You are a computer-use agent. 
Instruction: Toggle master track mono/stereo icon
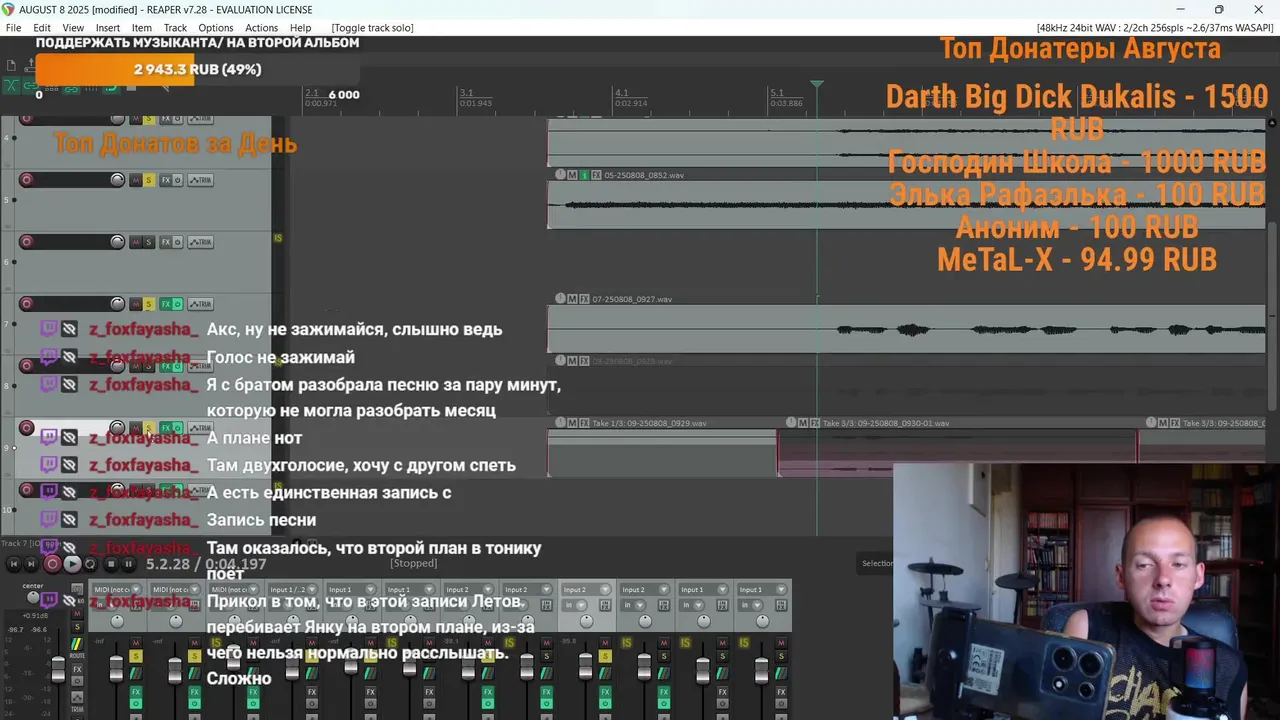pos(77,588)
